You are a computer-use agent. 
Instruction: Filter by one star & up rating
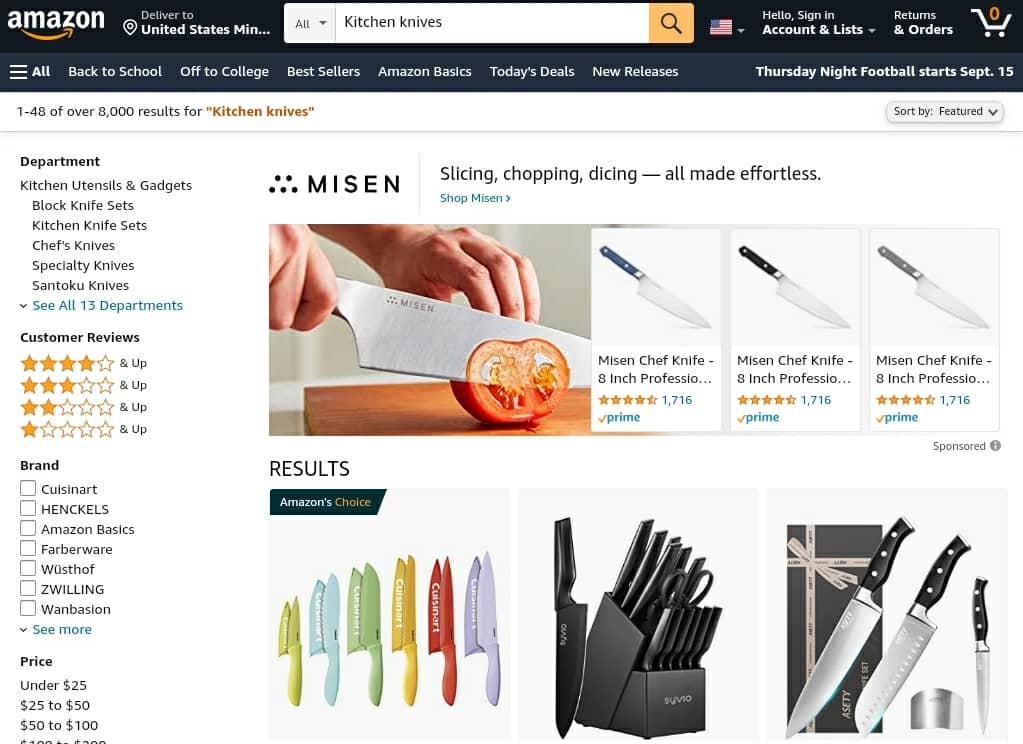click(x=84, y=429)
